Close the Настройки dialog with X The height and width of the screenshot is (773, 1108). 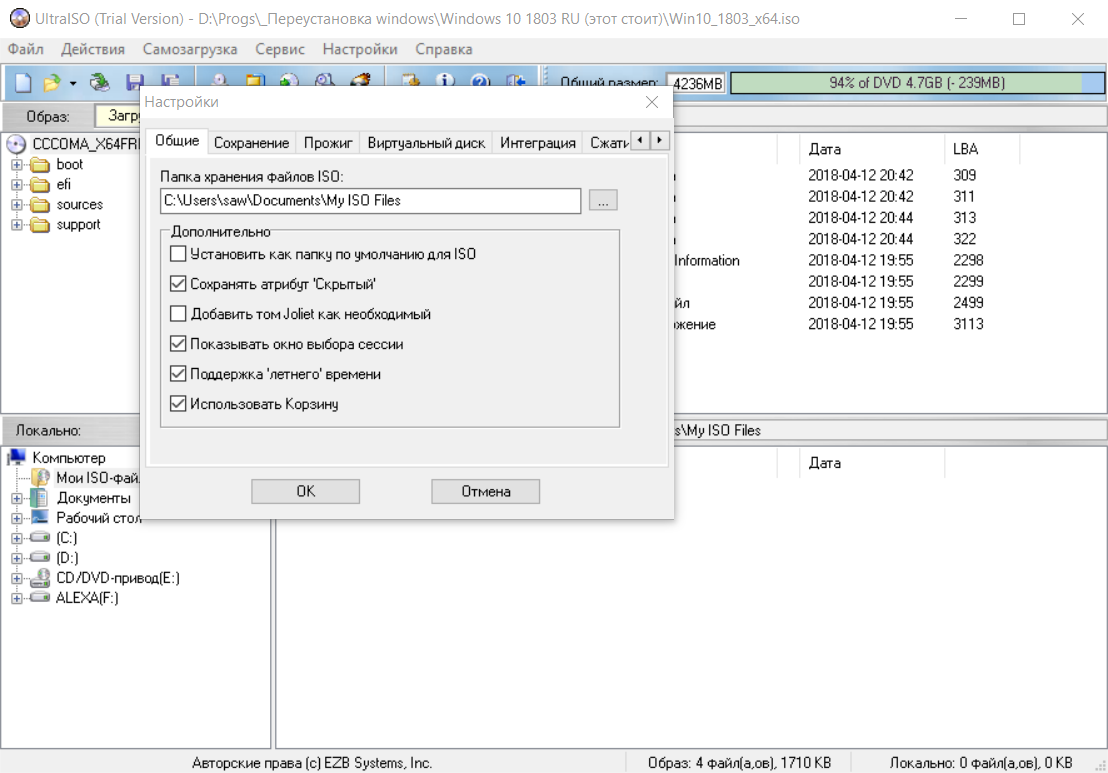[652, 102]
